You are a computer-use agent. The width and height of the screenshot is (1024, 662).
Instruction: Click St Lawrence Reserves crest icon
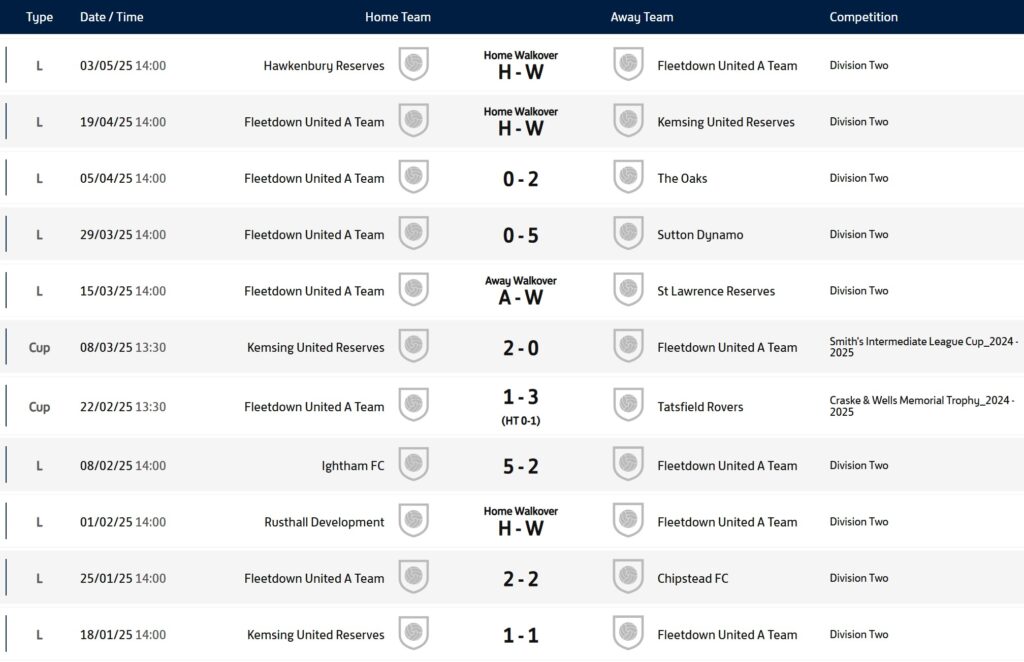pyautogui.click(x=628, y=289)
